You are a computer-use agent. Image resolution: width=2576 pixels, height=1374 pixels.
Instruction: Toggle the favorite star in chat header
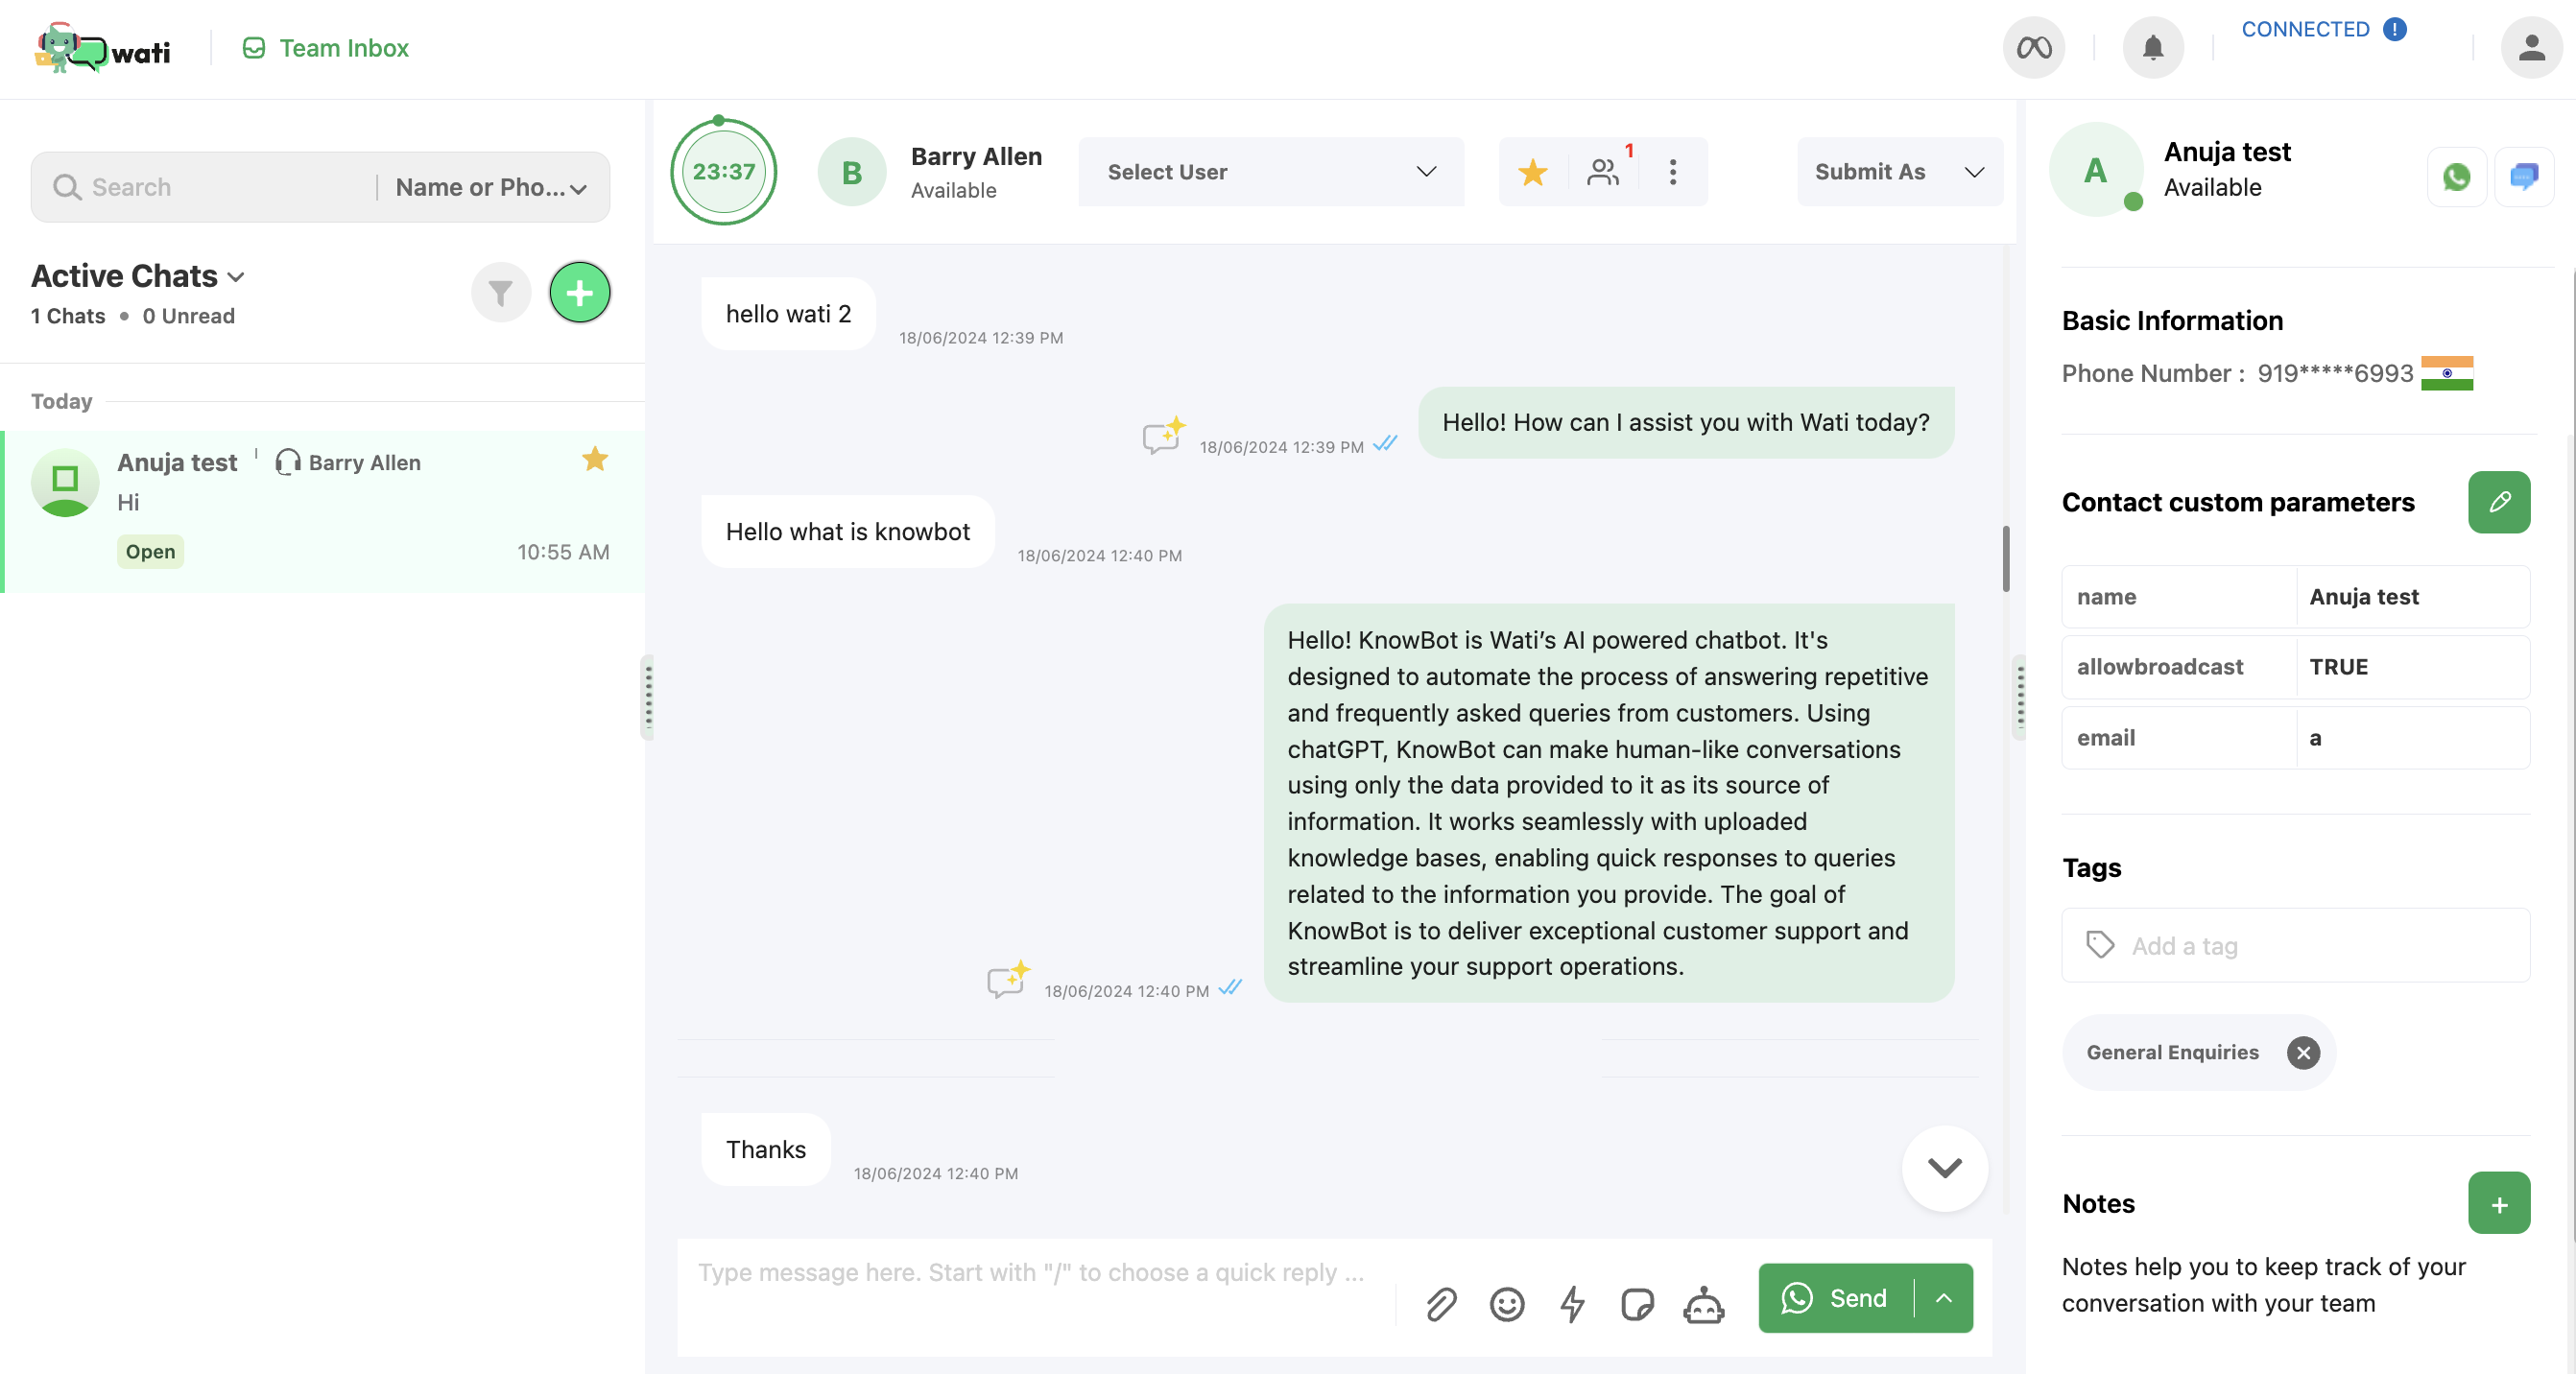(x=1532, y=172)
